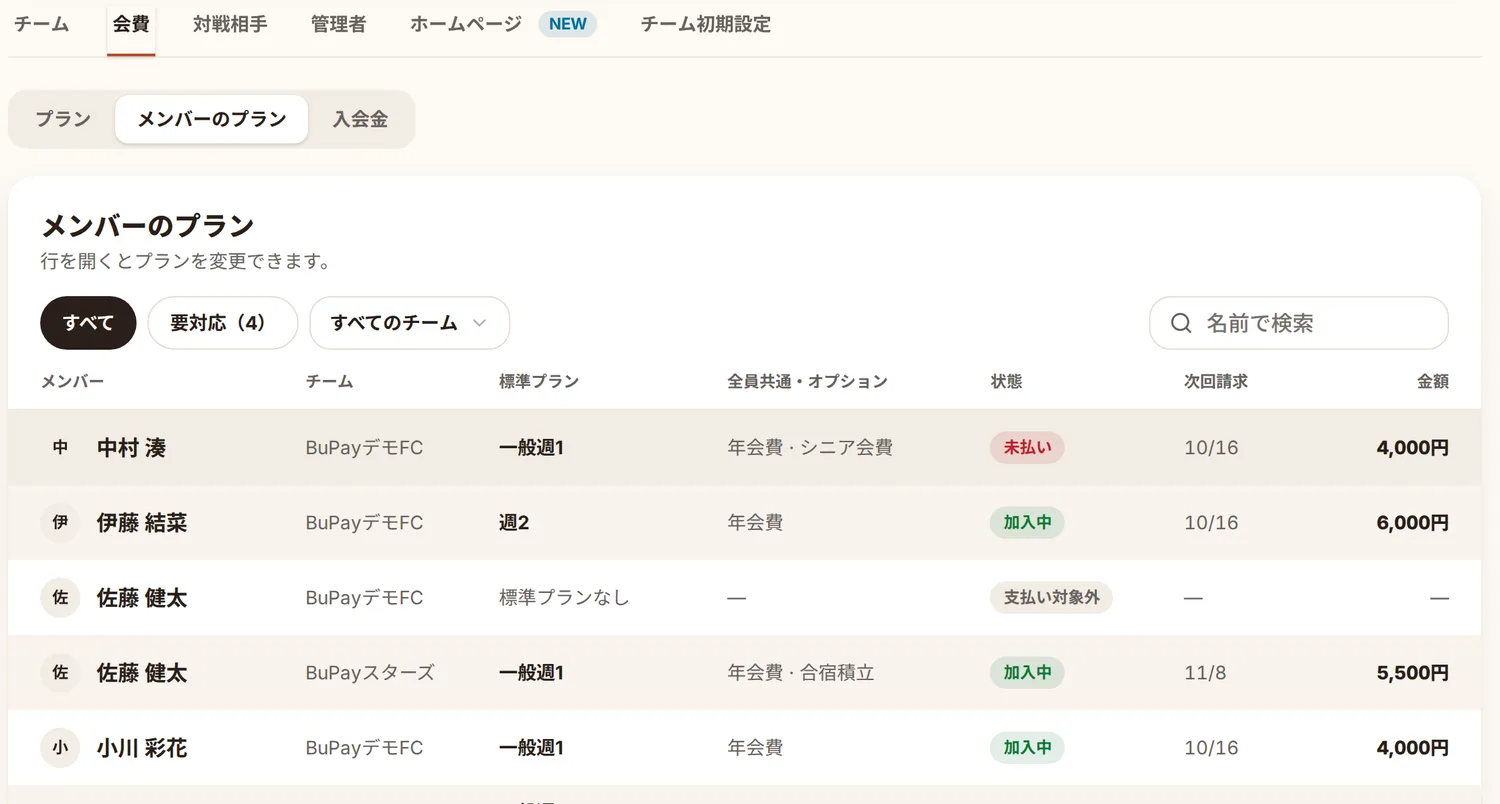Click the 小 avatar beside 小川 彩花
This screenshot has height=804, width=1500.
click(x=60, y=748)
